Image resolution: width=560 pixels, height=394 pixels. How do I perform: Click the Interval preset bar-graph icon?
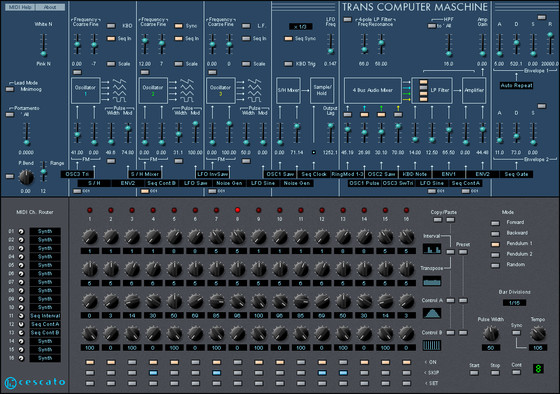(432, 249)
